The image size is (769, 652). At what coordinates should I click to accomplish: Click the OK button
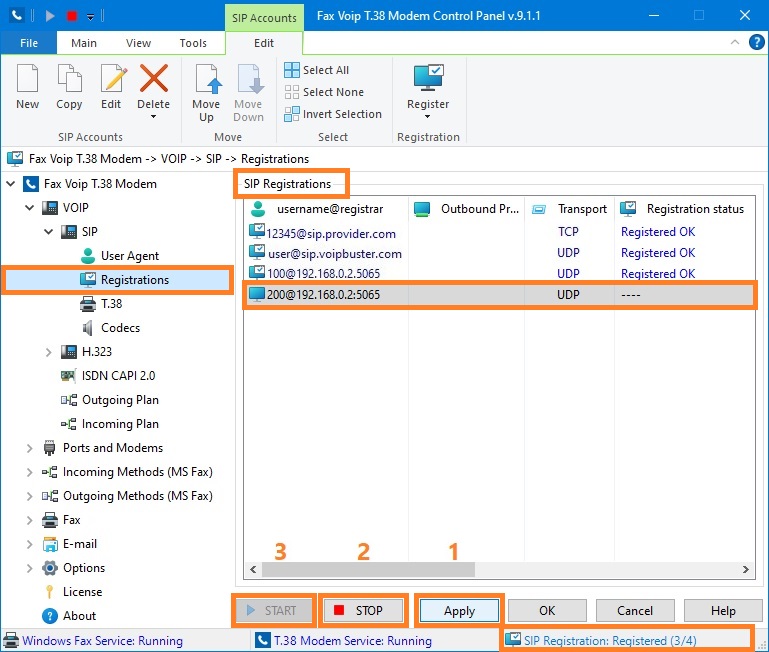[547, 611]
